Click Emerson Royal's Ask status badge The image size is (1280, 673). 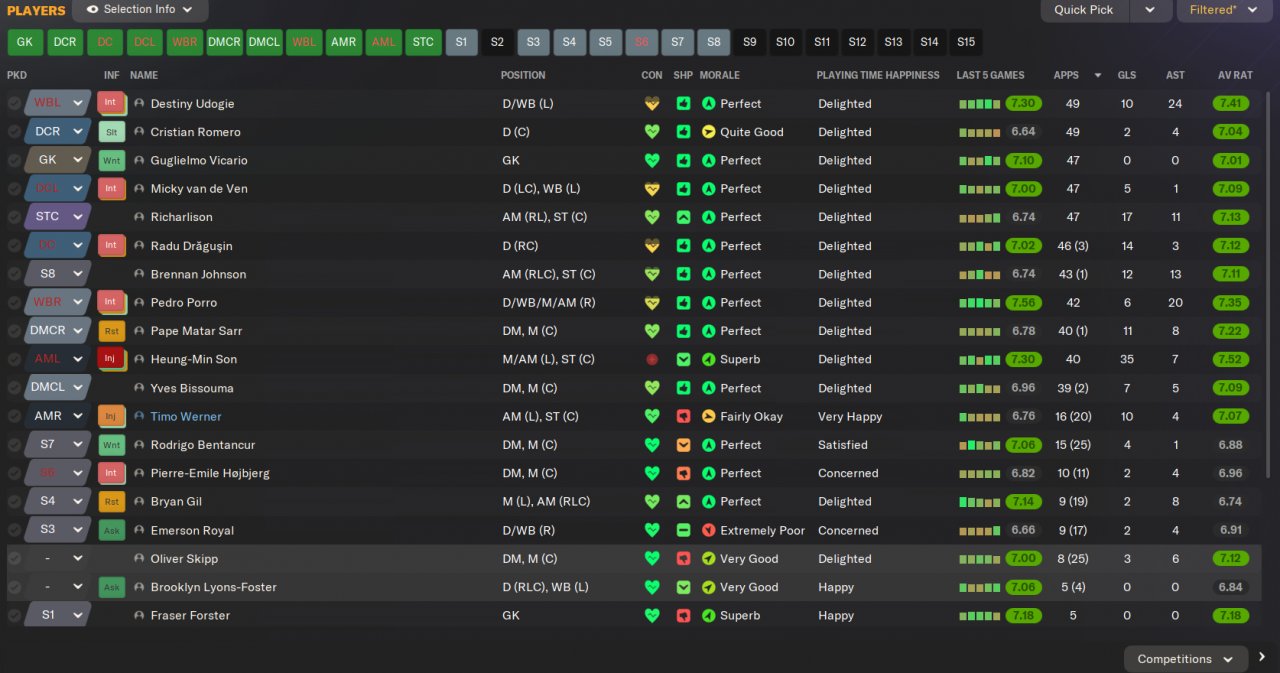[111, 530]
